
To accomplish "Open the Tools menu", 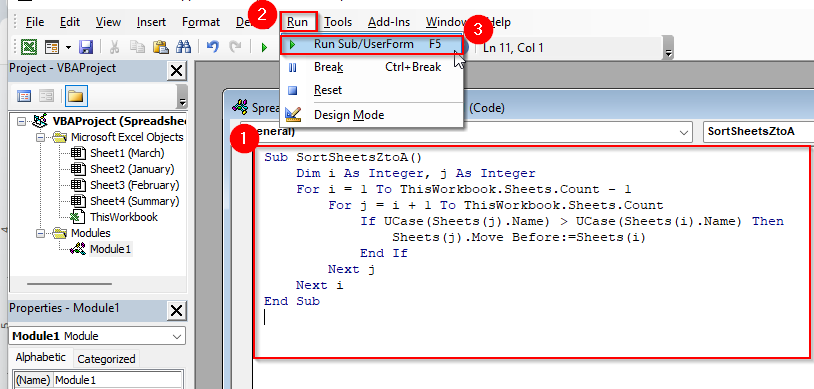I will coord(338,22).
